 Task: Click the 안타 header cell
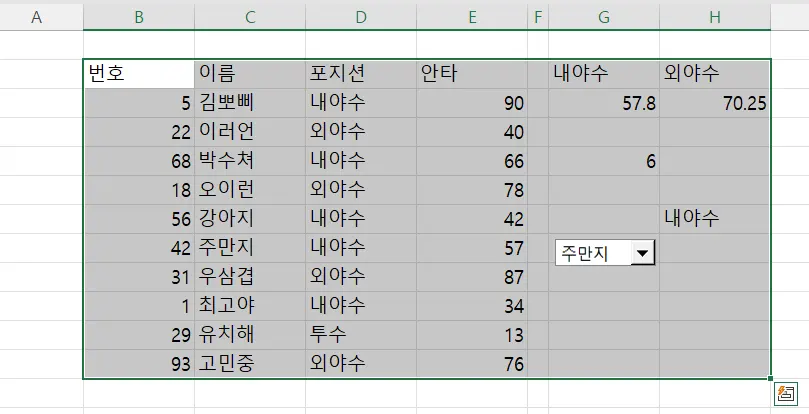coord(472,74)
